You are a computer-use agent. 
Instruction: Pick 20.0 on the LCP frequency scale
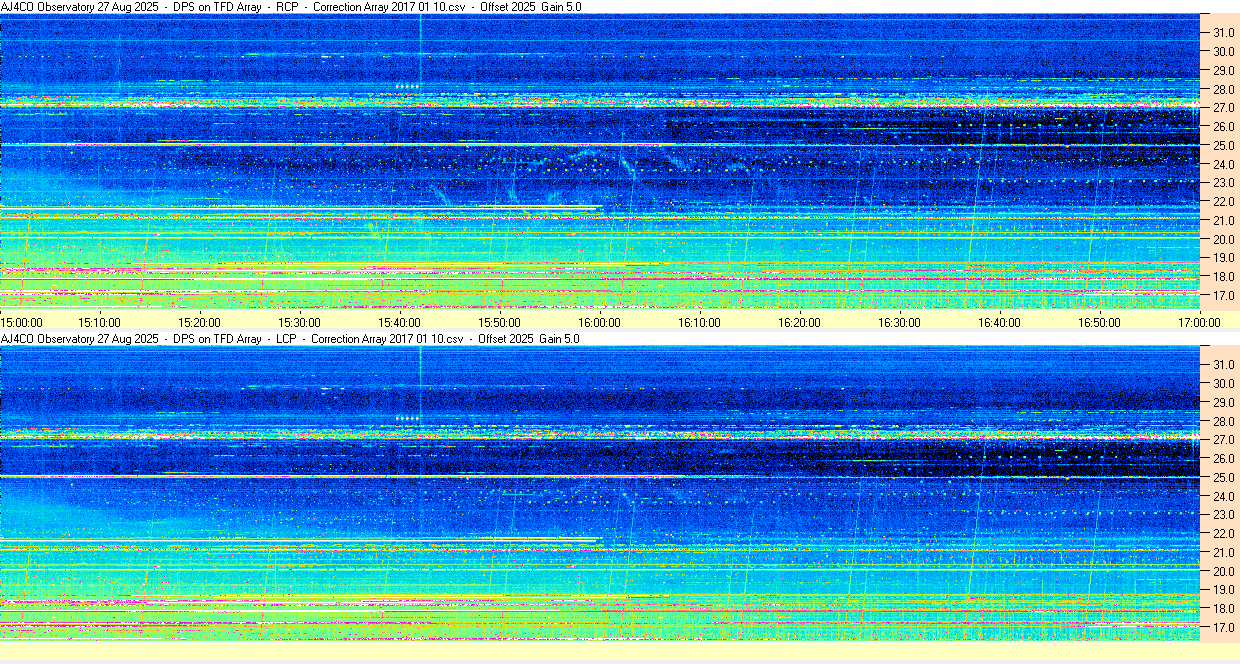(x=1224, y=572)
